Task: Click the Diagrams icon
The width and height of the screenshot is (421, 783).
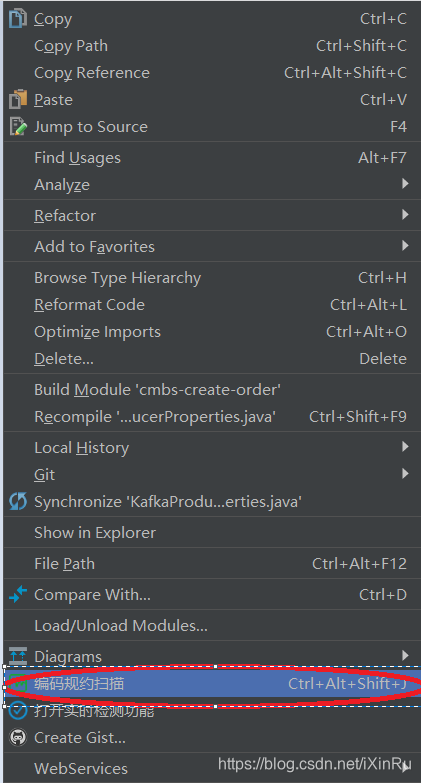Action: 18,656
